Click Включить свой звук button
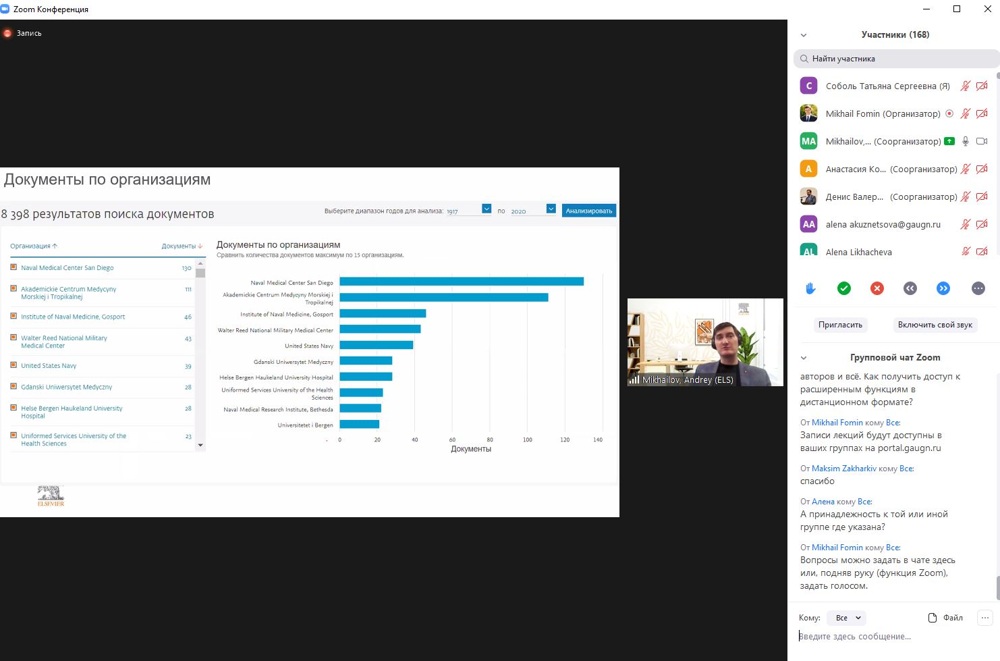The height and width of the screenshot is (661, 1000). (935, 325)
